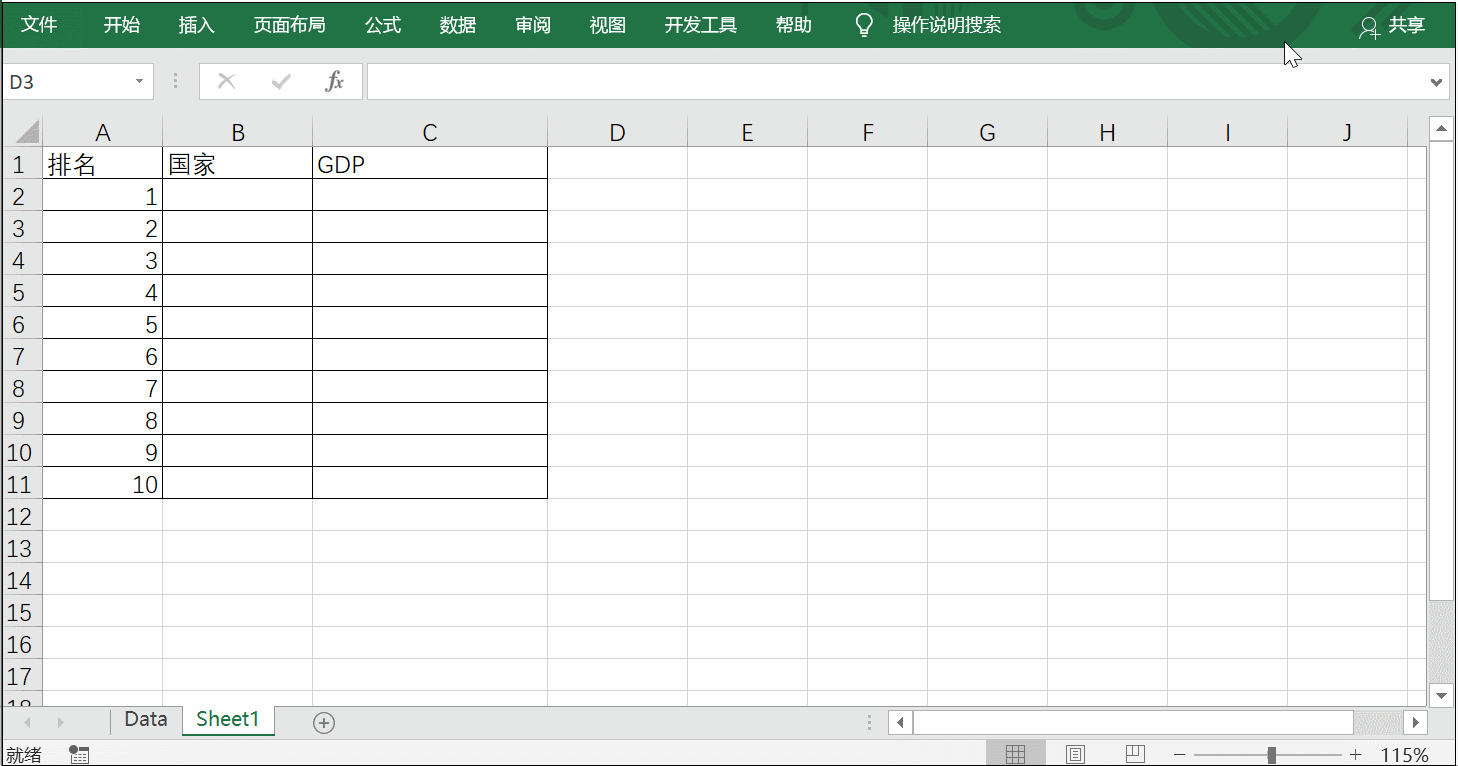This screenshot has height=766, width=1458.
Task: Open Page Break Preview from the status bar
Action: pyautogui.click(x=1135, y=753)
